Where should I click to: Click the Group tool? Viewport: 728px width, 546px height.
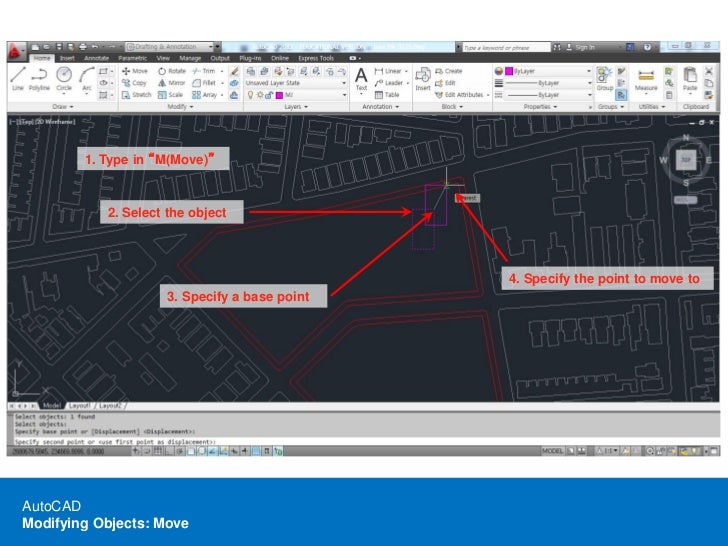604,78
